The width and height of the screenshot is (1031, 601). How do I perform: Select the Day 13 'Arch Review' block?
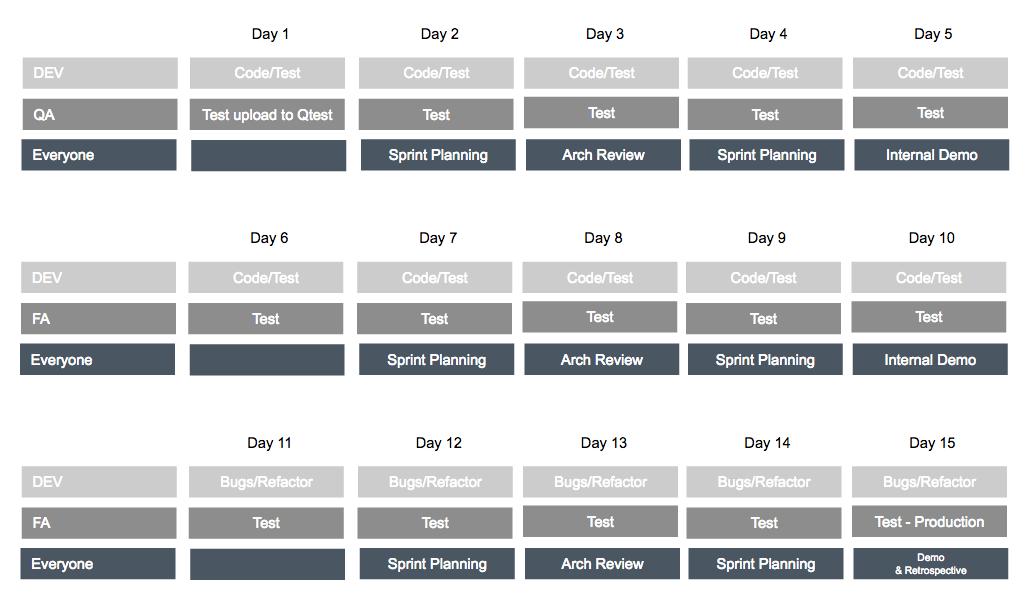pyautogui.click(x=602, y=564)
